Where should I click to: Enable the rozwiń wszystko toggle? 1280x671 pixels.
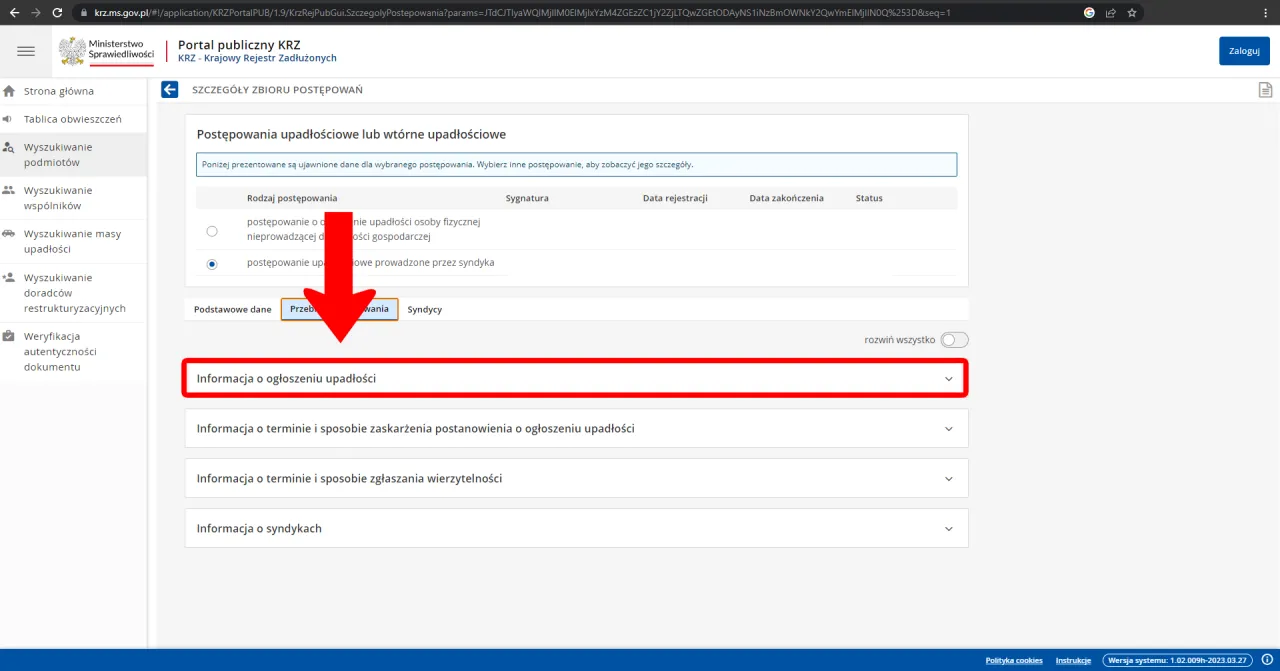click(954, 340)
